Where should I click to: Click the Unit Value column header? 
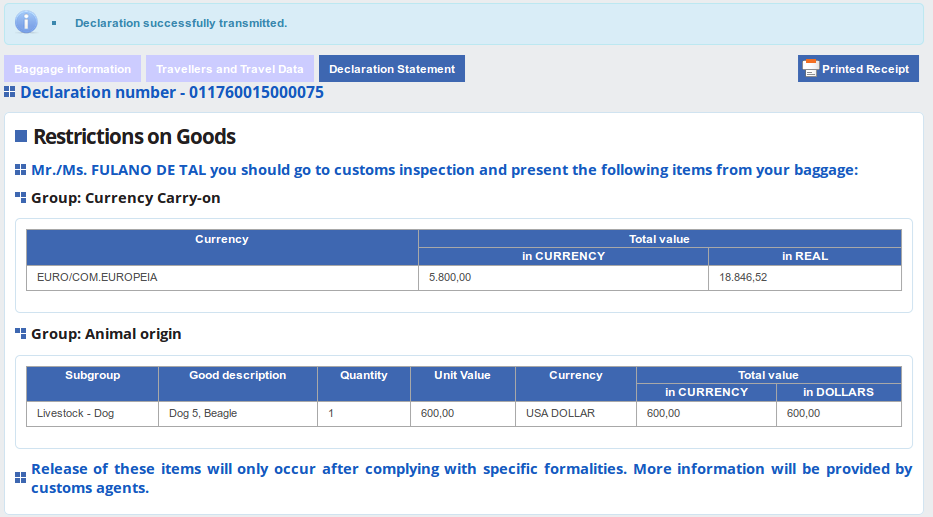(462, 376)
